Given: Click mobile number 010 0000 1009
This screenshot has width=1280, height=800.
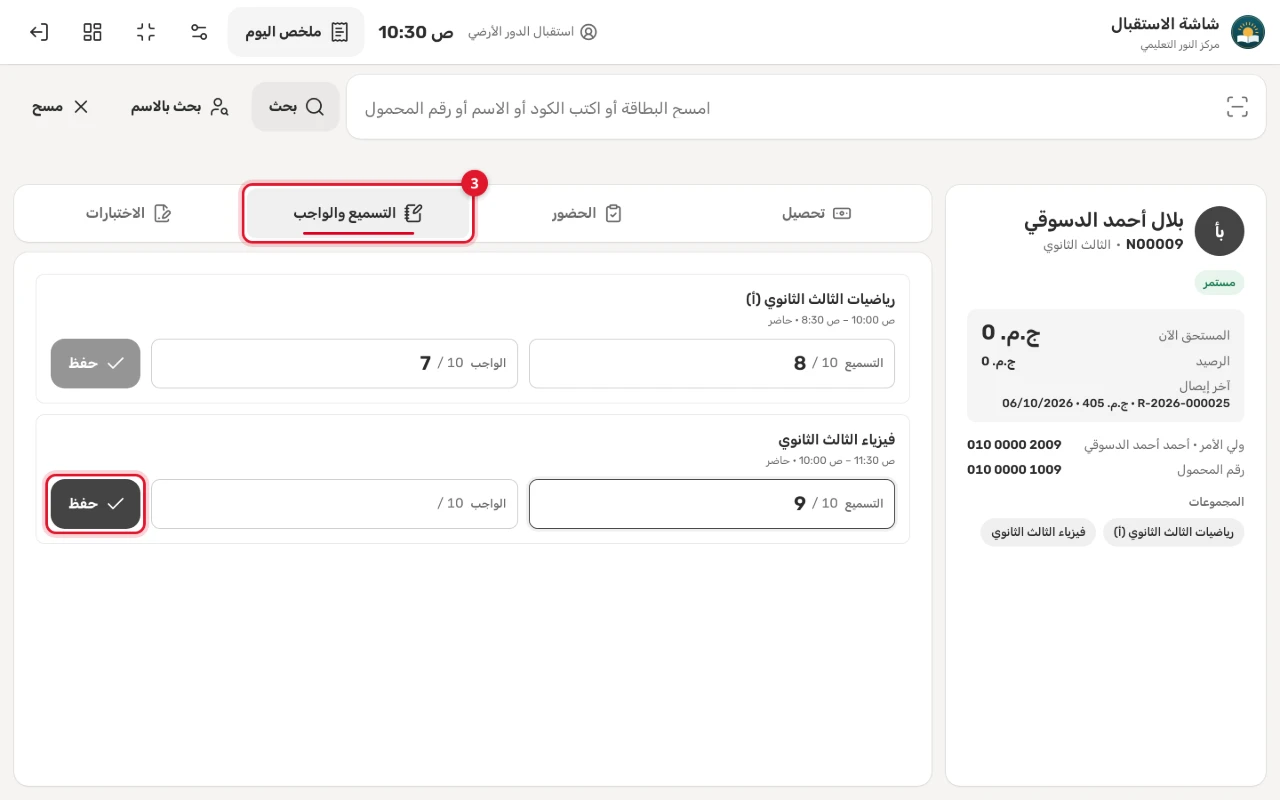Looking at the screenshot, I should point(1014,469).
